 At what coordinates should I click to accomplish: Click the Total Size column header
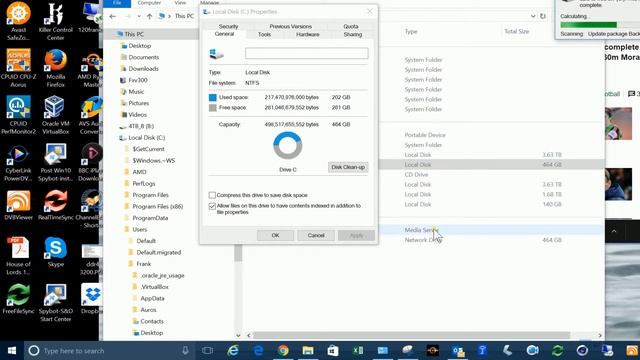pyautogui.click(x=517, y=31)
